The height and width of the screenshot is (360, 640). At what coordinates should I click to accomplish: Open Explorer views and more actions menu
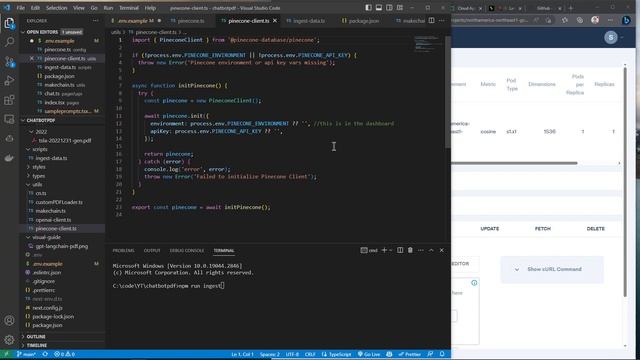click(96, 20)
